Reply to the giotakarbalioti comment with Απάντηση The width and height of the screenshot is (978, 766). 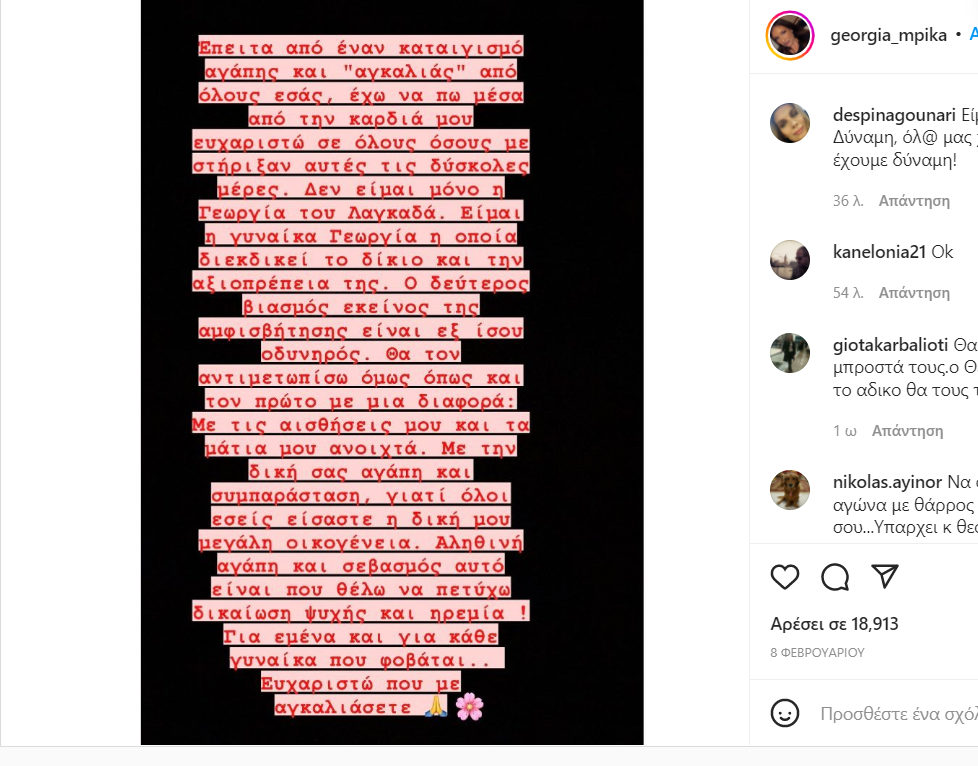click(x=907, y=431)
